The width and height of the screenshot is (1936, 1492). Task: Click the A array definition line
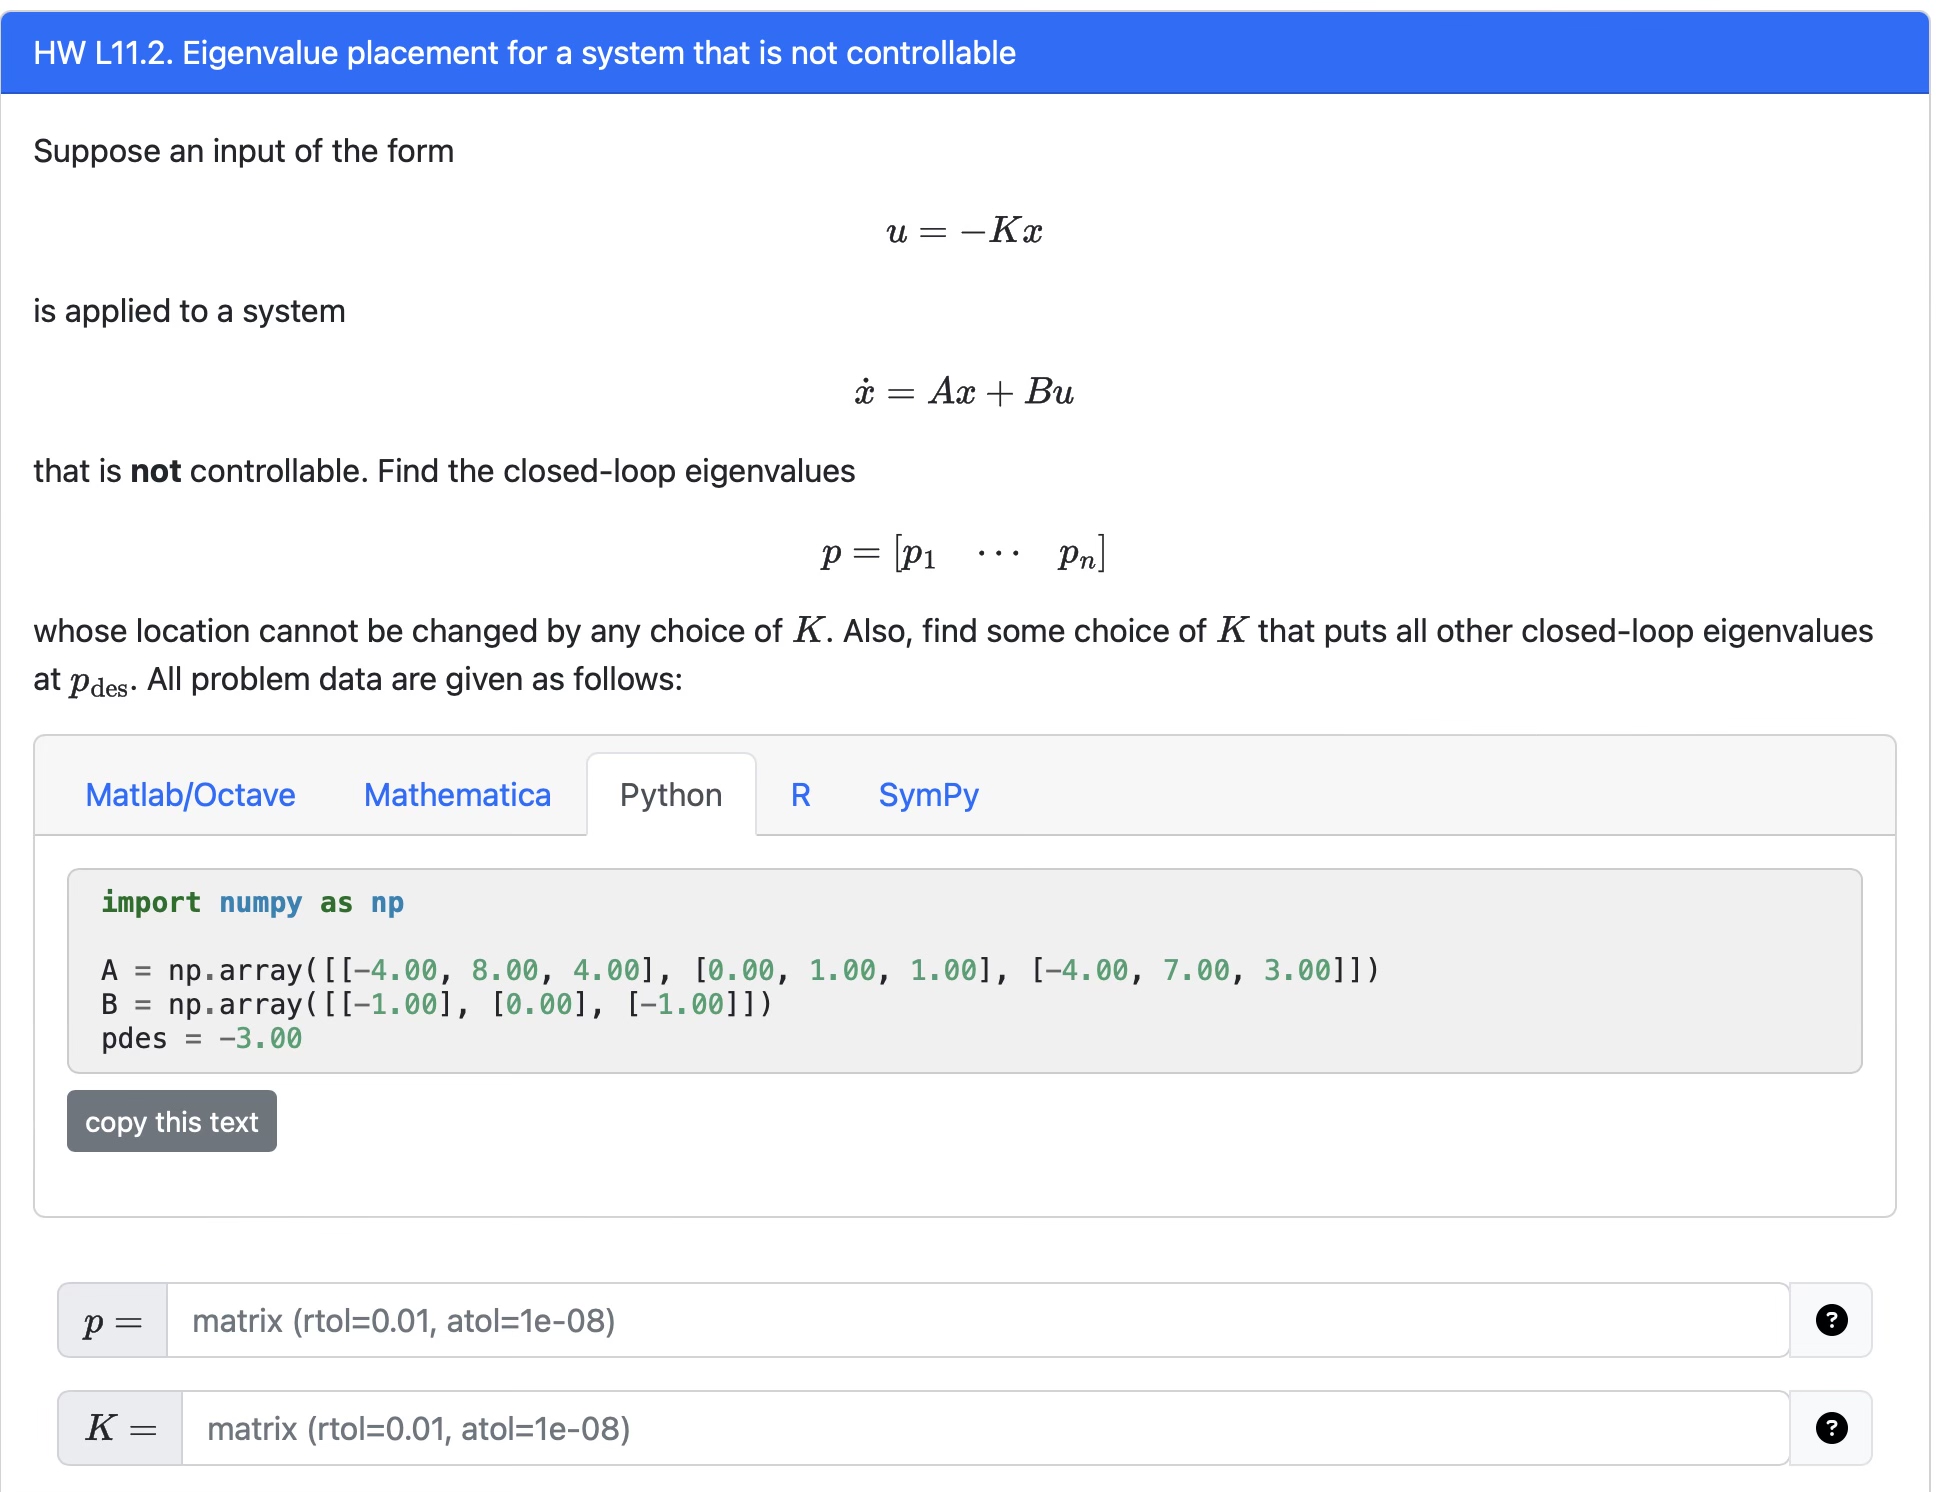(x=740, y=969)
